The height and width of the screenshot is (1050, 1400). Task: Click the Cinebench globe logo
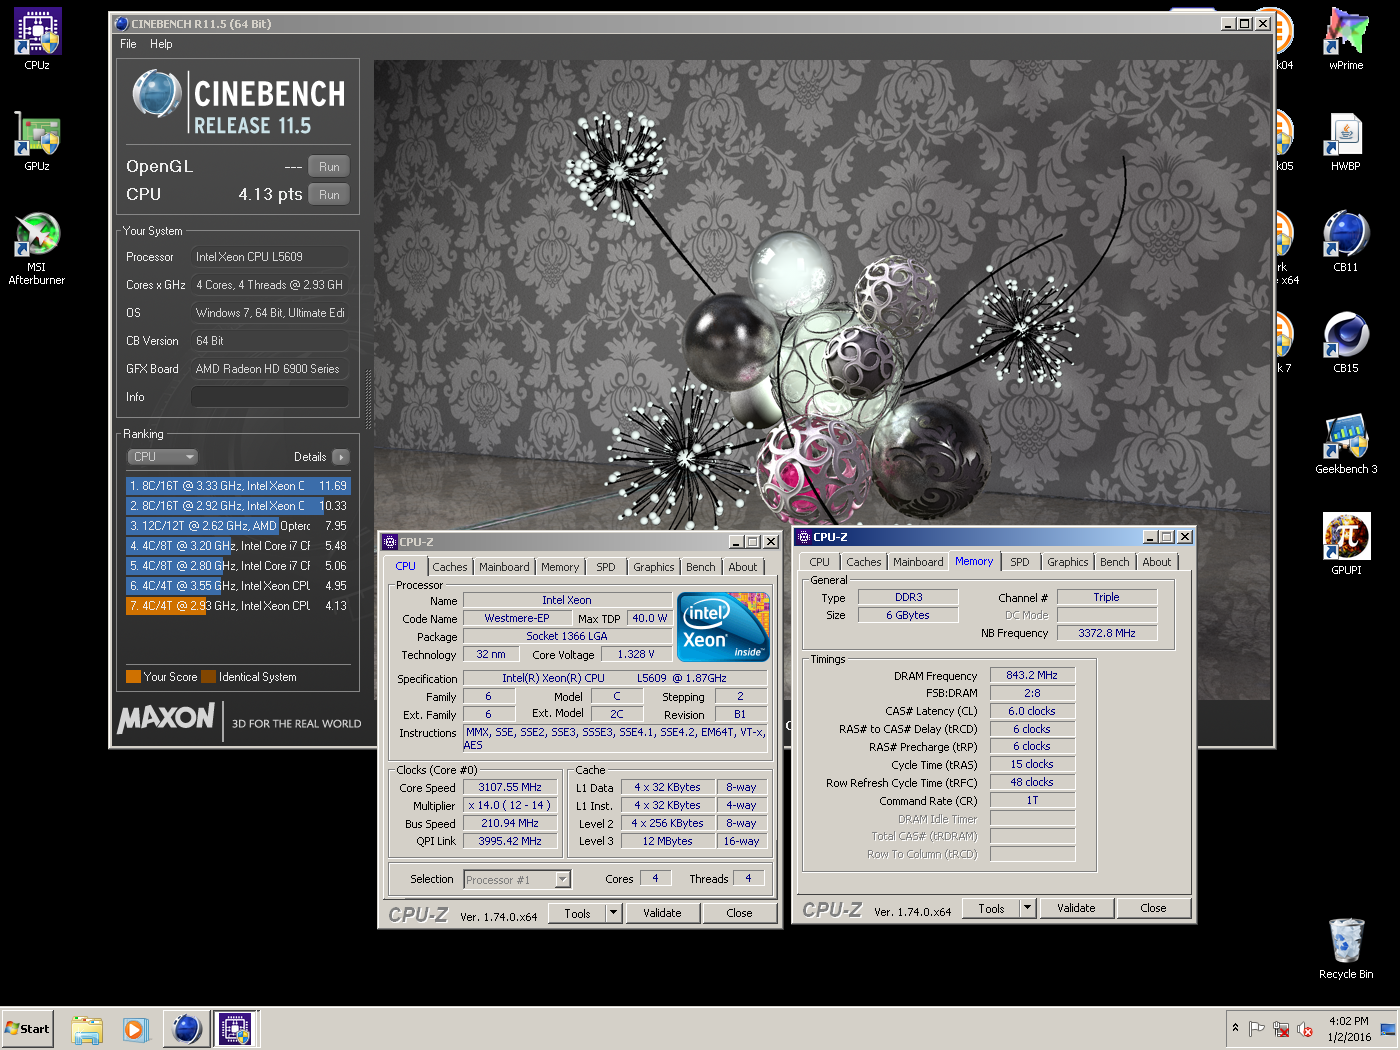click(157, 94)
